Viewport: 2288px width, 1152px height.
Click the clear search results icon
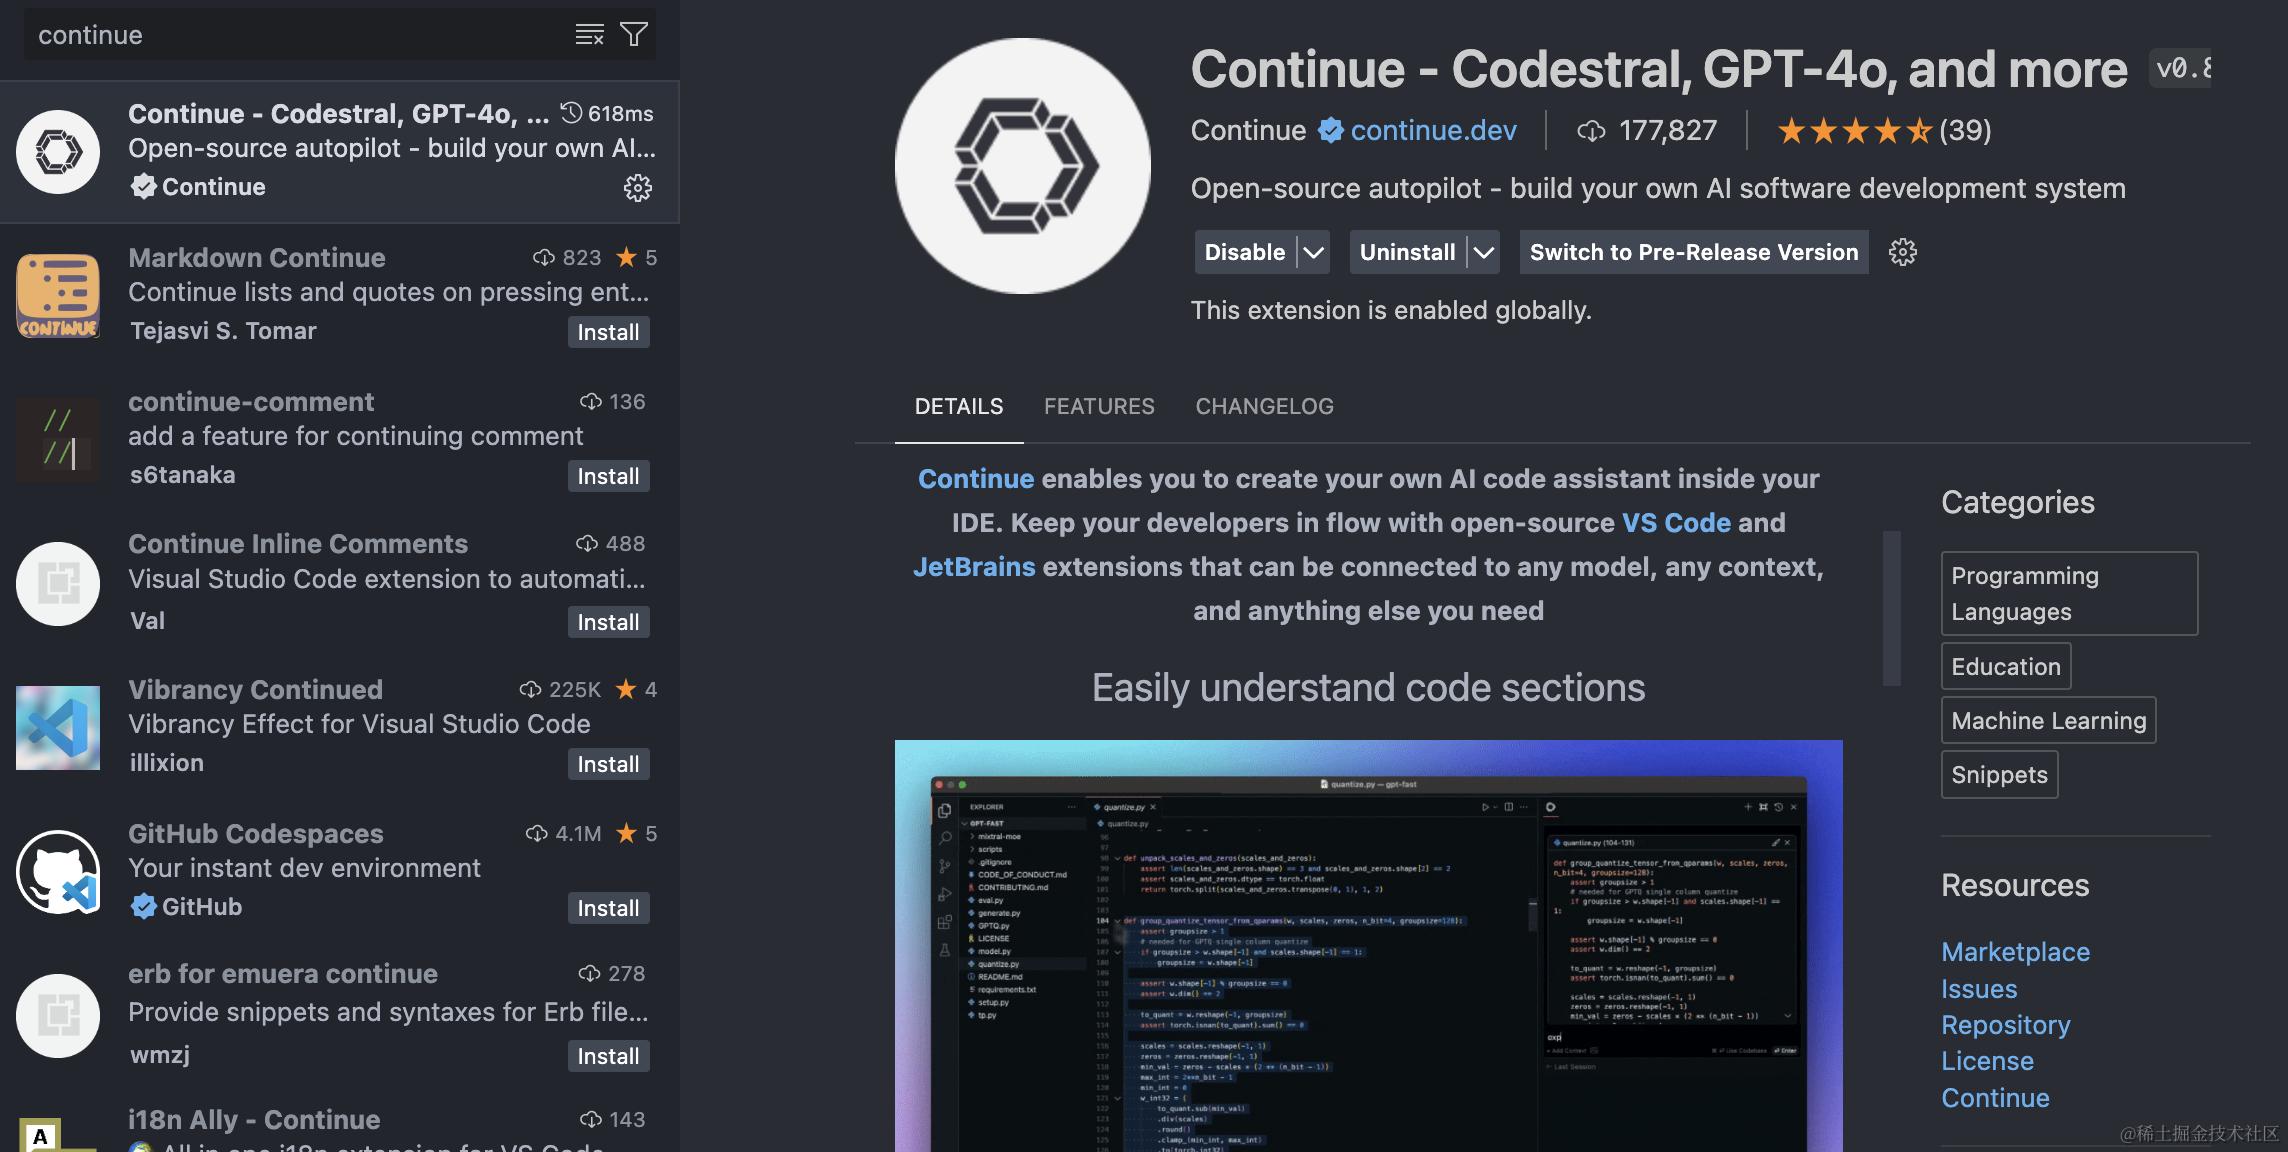click(589, 35)
